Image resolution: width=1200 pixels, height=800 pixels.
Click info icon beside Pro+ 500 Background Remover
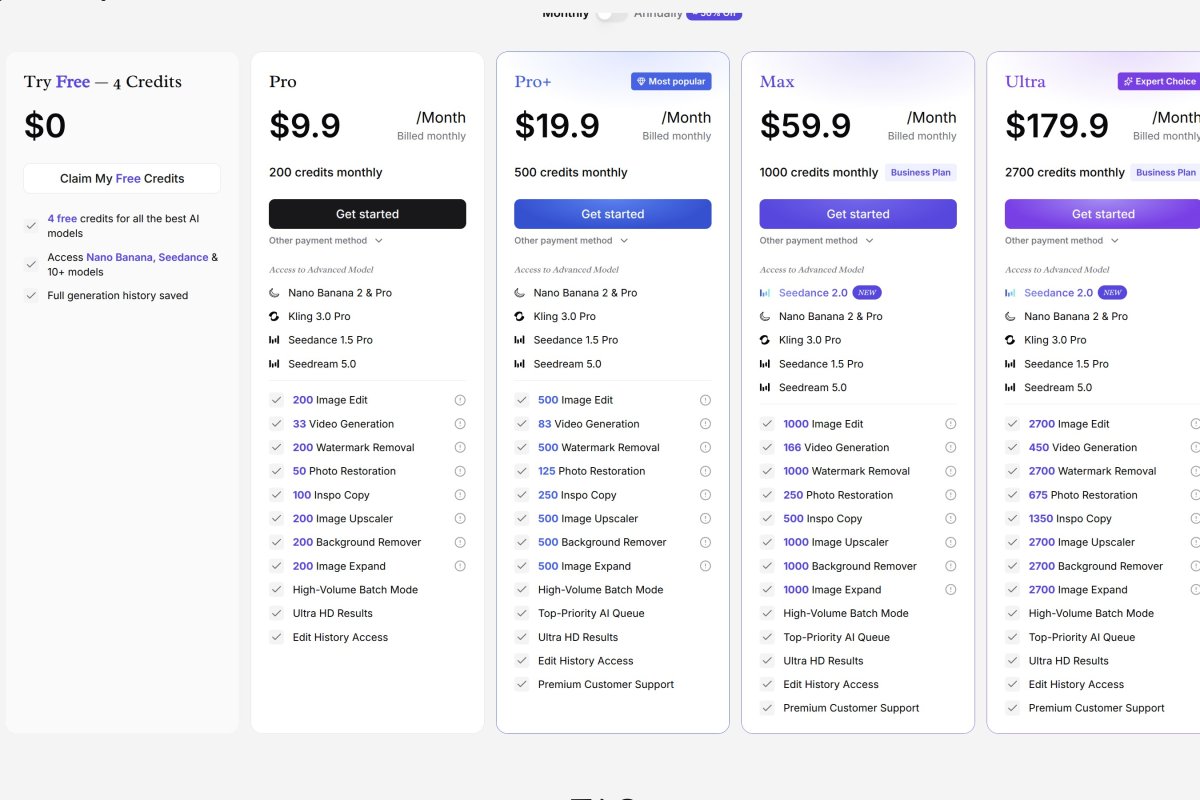pyautogui.click(x=705, y=542)
